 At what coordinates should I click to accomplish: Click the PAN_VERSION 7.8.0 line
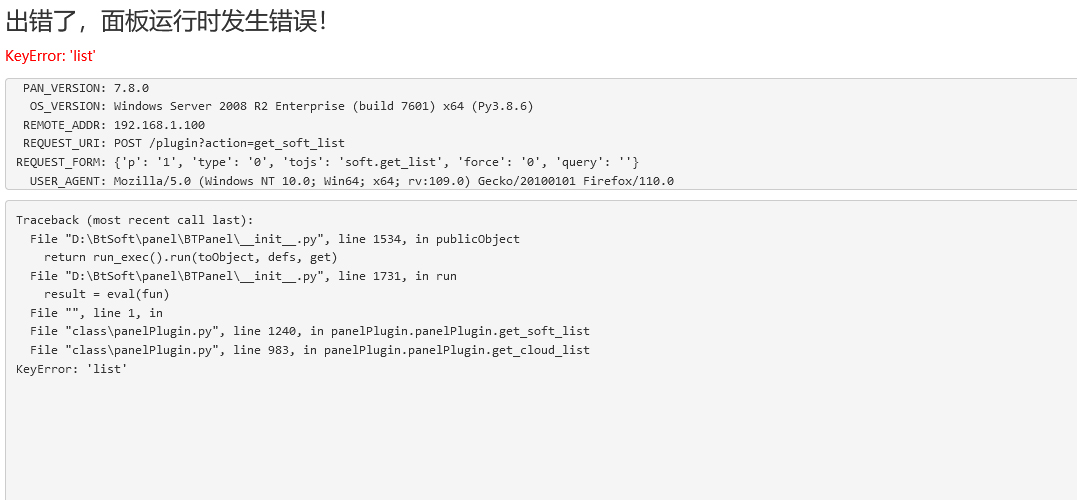(x=86, y=88)
